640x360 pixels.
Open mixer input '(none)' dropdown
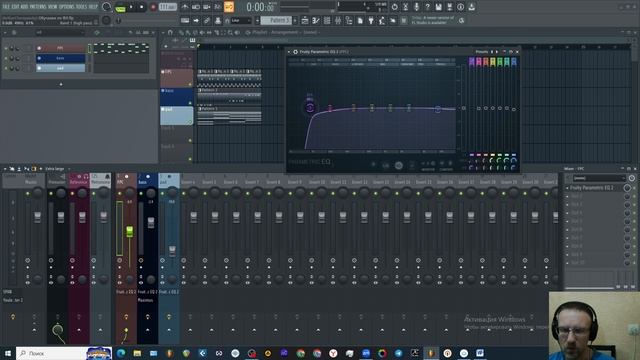[x=599, y=178]
